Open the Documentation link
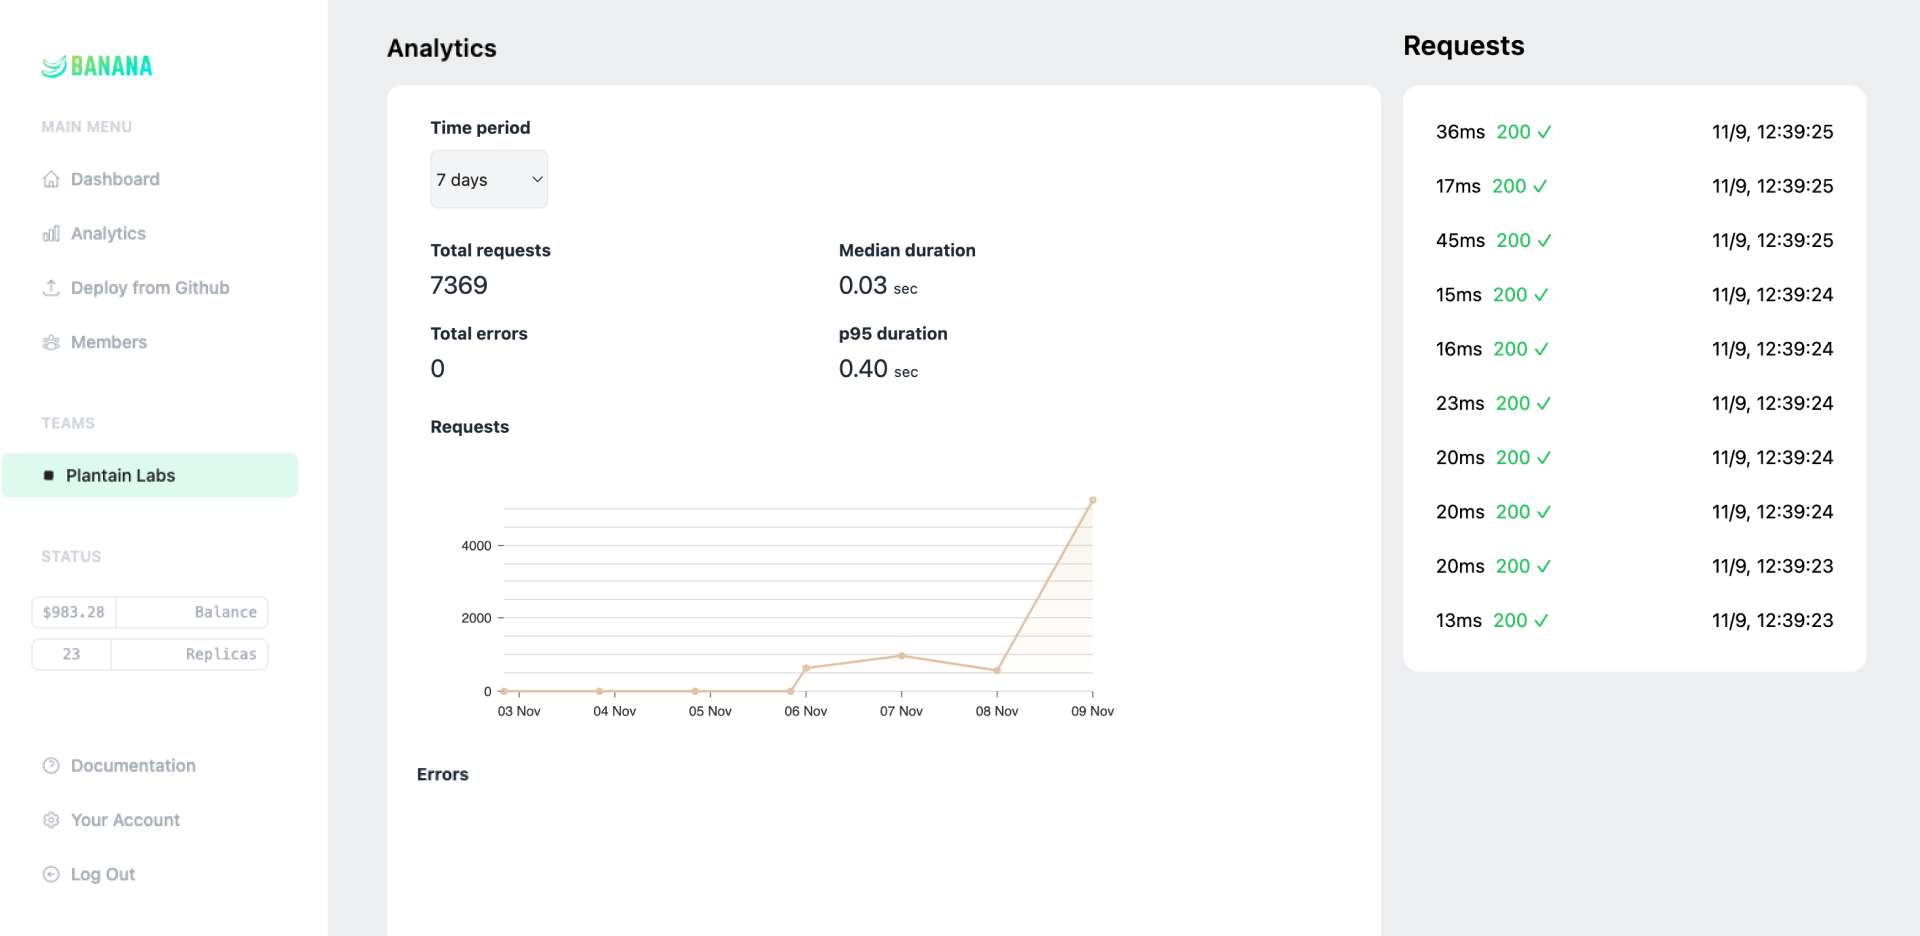The width and height of the screenshot is (1920, 936). pyautogui.click(x=133, y=766)
